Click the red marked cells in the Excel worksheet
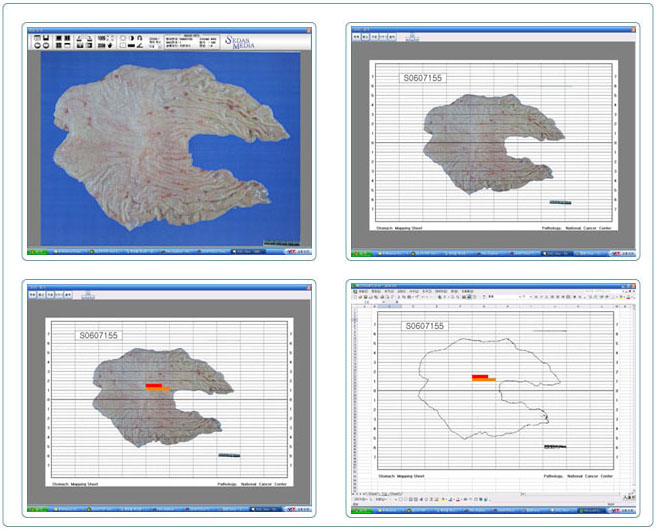 [x=480, y=377]
